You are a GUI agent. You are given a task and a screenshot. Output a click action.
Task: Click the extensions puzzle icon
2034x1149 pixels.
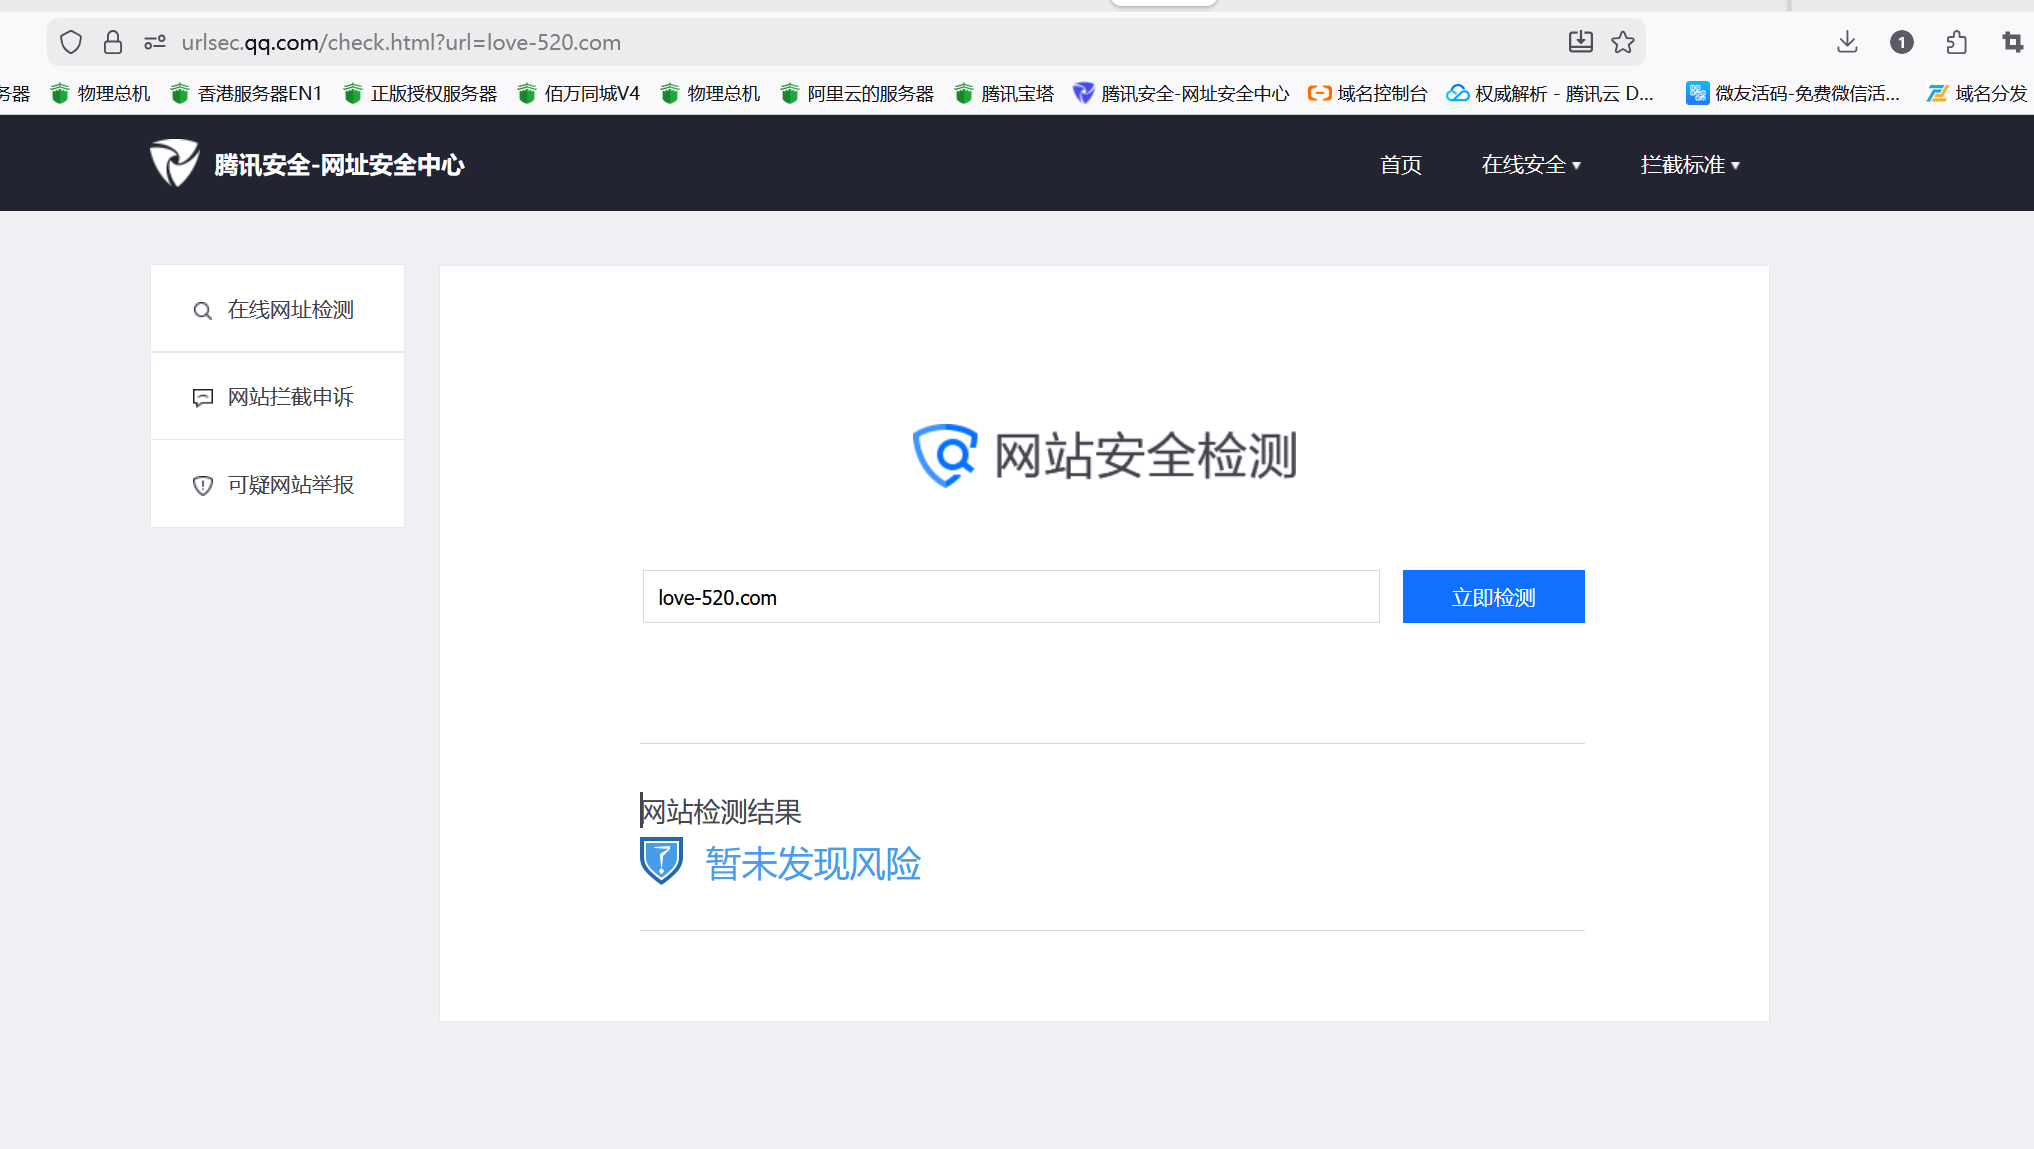pyautogui.click(x=1957, y=42)
